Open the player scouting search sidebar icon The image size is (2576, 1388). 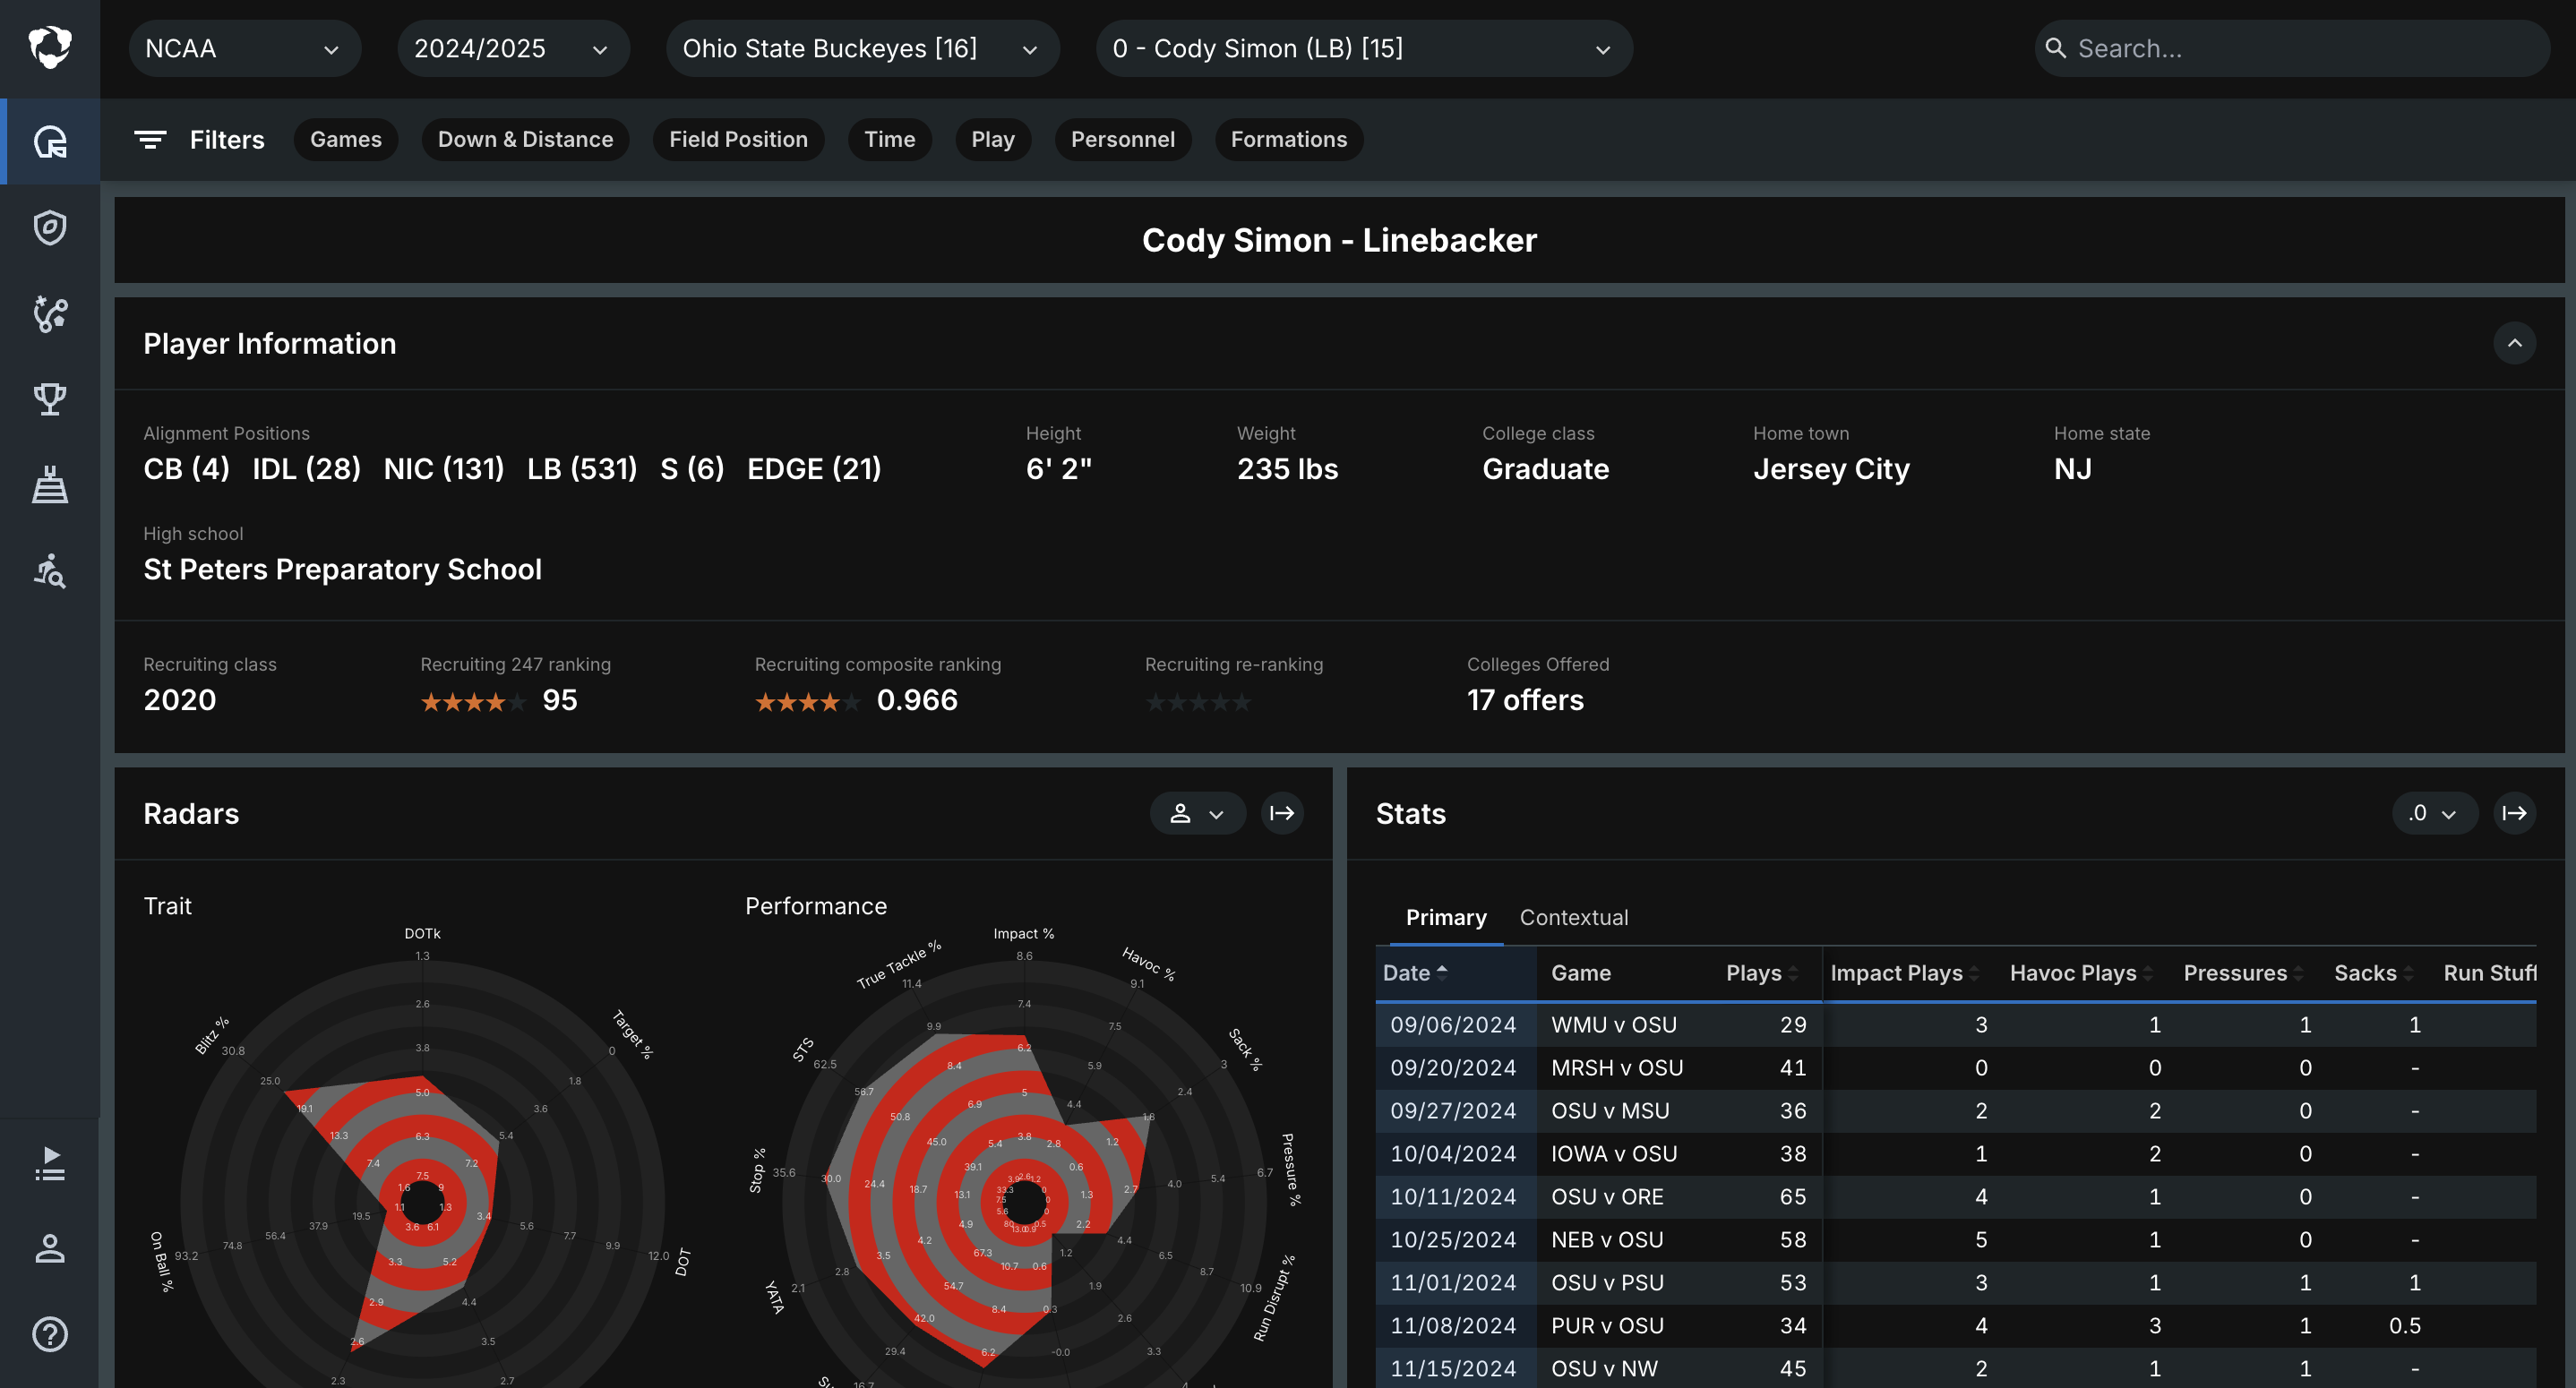50,572
